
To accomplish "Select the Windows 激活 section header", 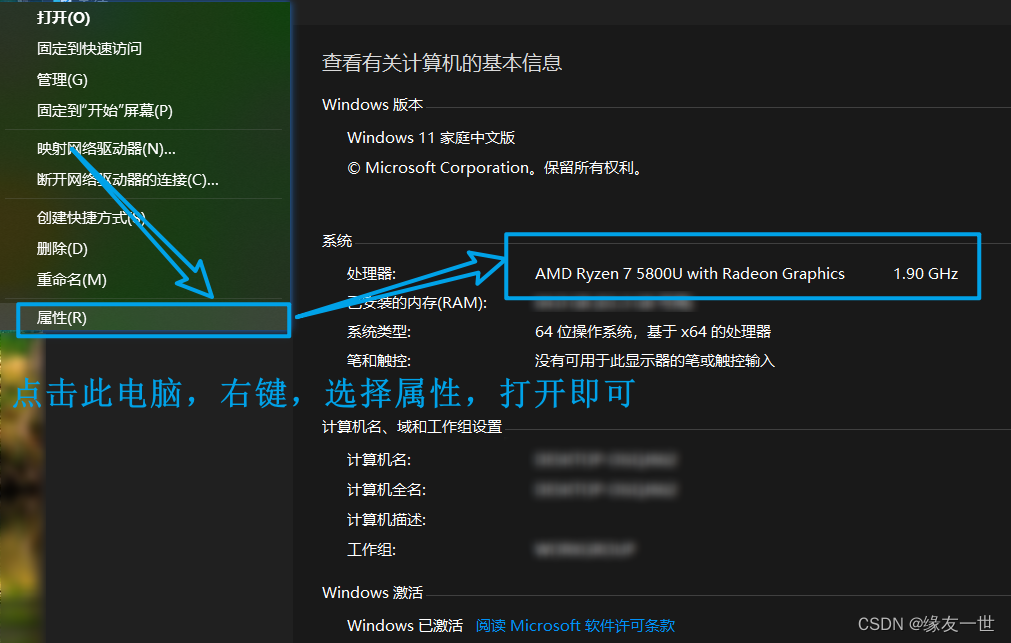I will 372,592.
